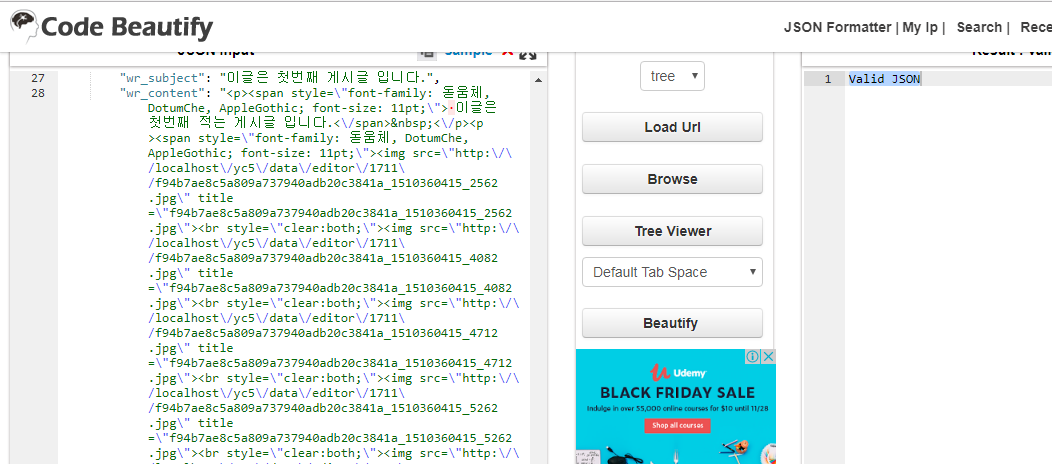Click the input editor scroll up arrow
The height and width of the screenshot is (464, 1052).
(x=538, y=79)
